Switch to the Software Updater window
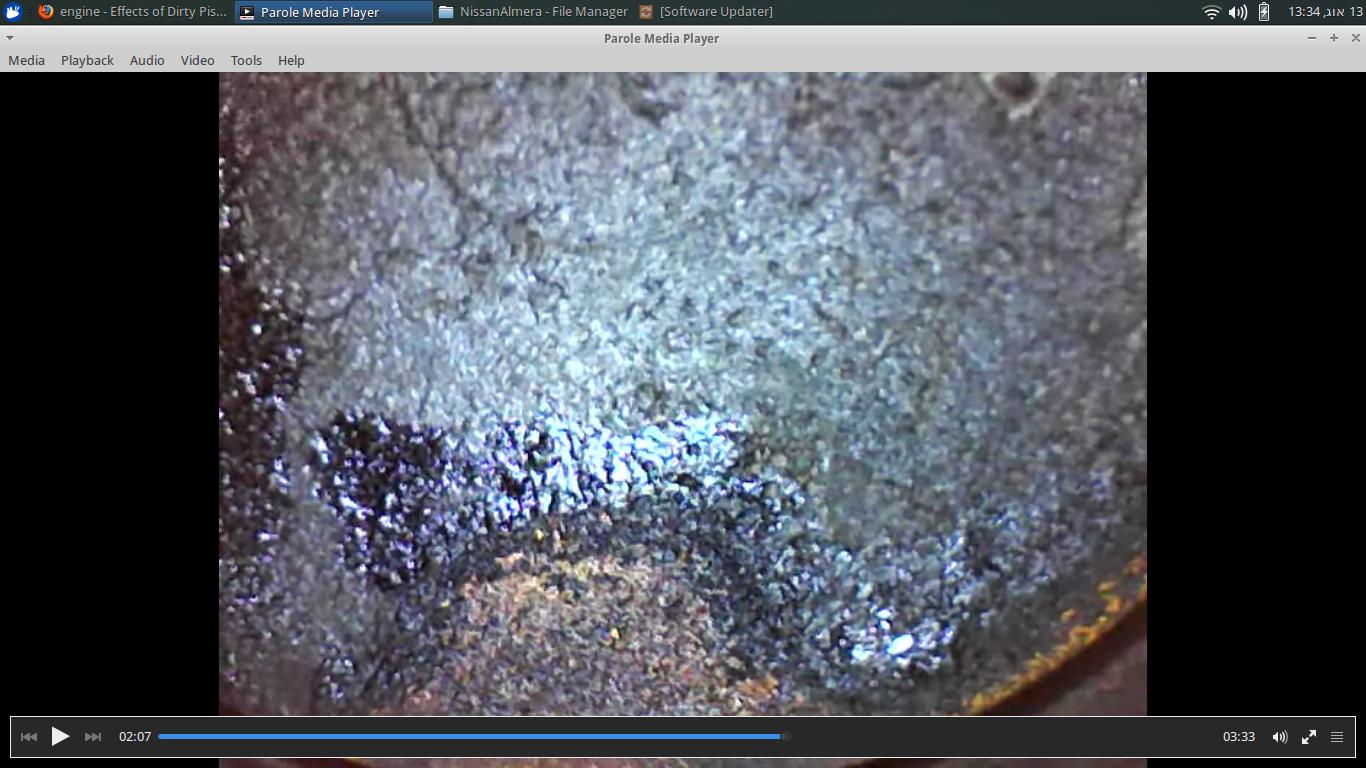This screenshot has height=768, width=1366. [x=710, y=11]
